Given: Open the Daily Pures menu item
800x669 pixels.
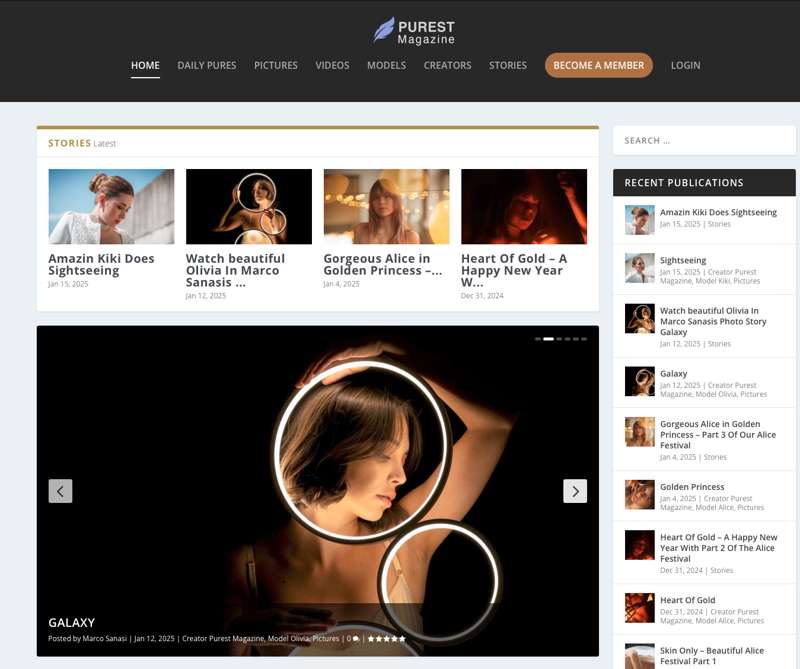Looking at the screenshot, I should [207, 65].
